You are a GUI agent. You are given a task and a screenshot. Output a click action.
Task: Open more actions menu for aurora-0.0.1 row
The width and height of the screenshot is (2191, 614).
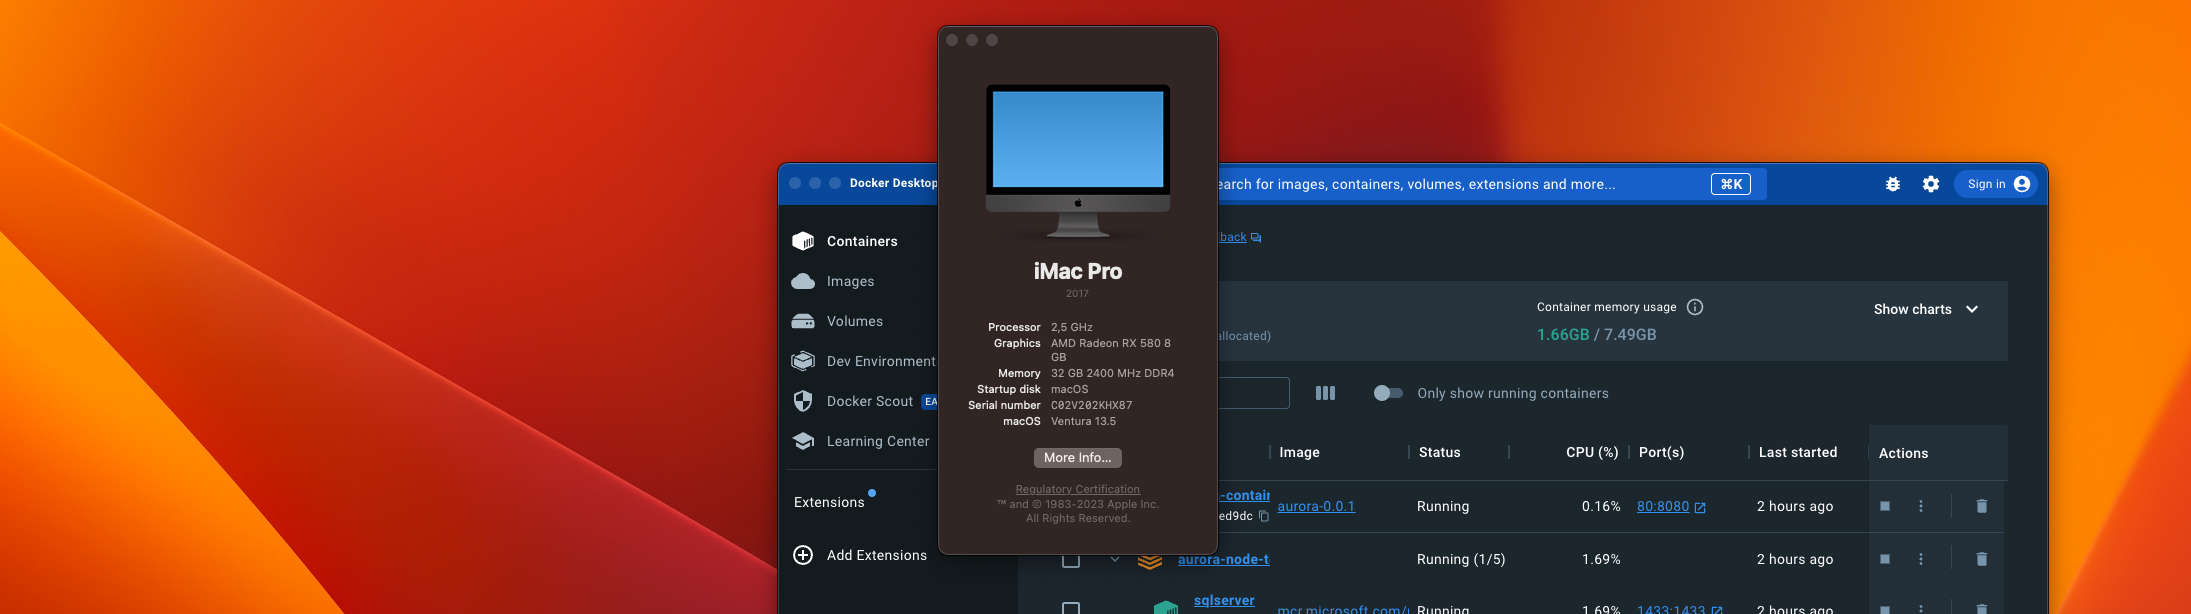point(1921,506)
